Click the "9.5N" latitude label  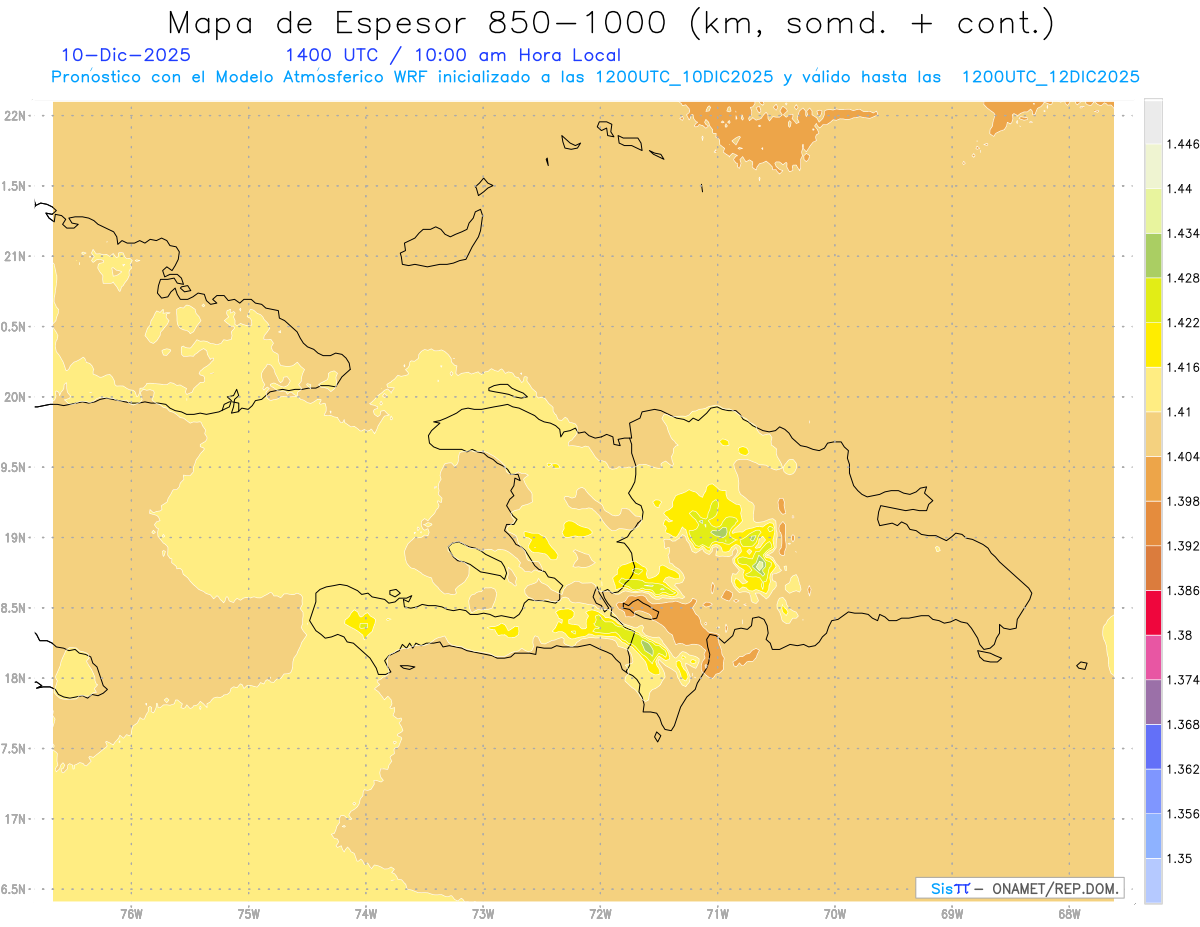14,467
